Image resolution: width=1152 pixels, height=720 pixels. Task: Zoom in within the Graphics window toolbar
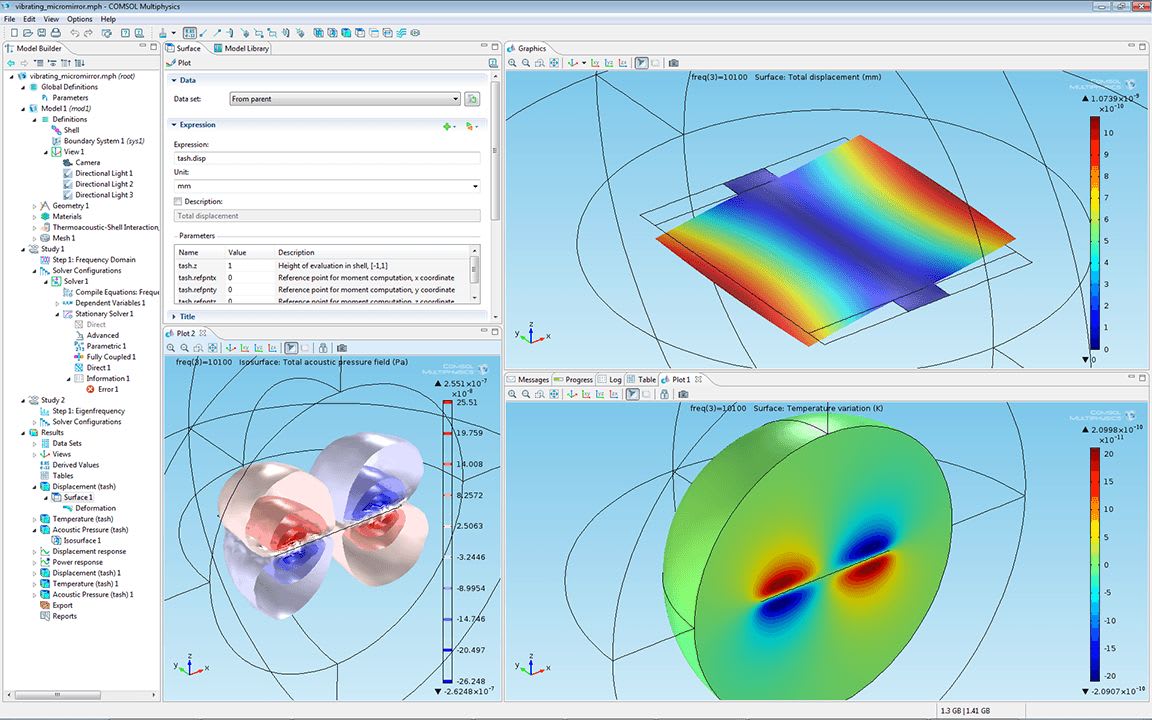513,63
